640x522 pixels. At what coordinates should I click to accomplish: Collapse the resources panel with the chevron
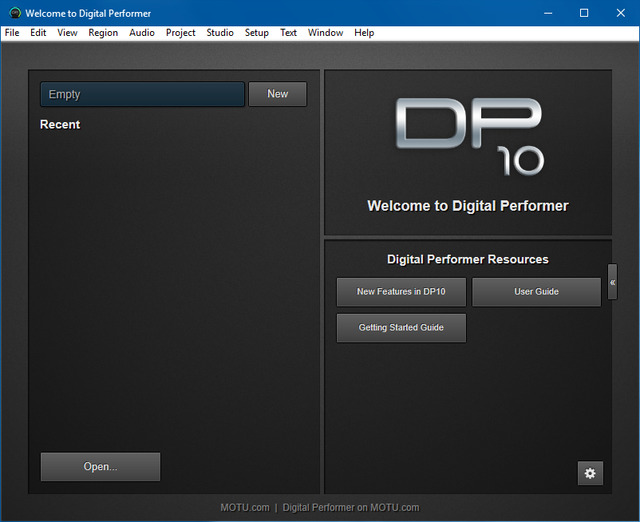pyautogui.click(x=612, y=283)
